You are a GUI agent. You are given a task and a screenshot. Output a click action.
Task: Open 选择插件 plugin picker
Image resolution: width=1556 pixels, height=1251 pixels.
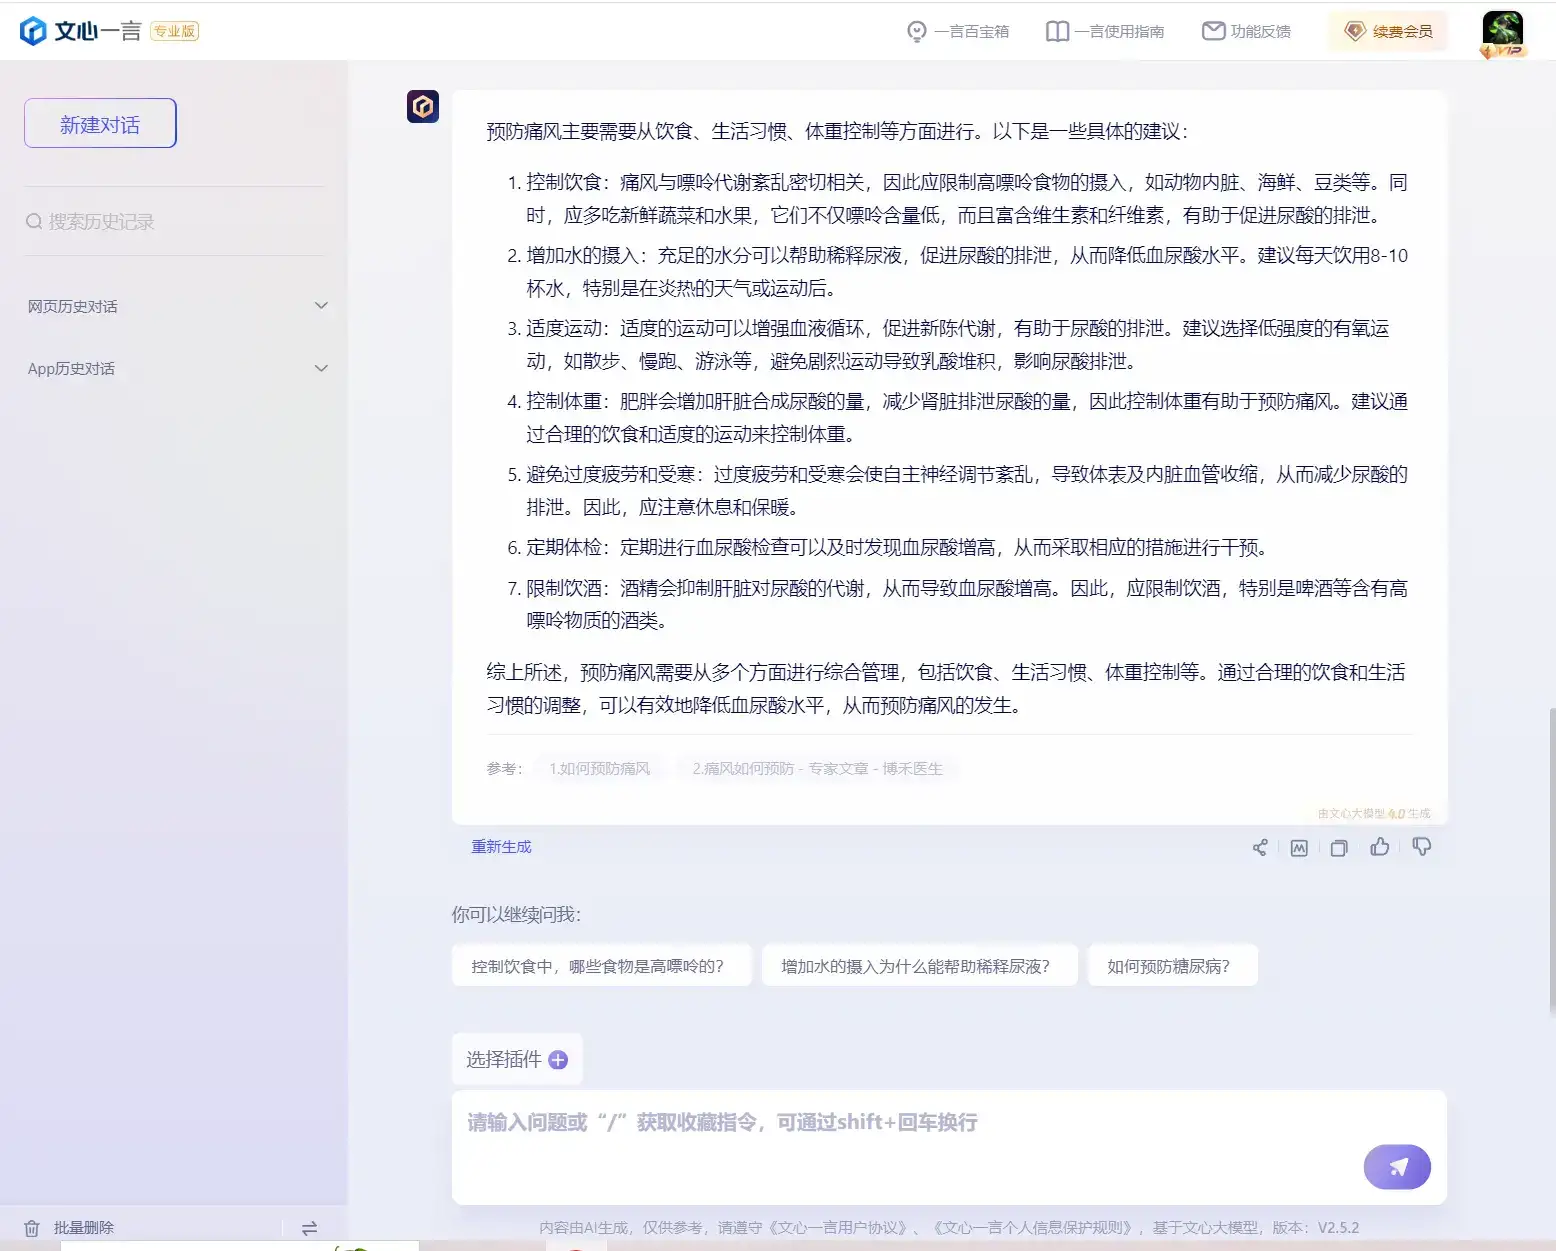click(517, 1059)
